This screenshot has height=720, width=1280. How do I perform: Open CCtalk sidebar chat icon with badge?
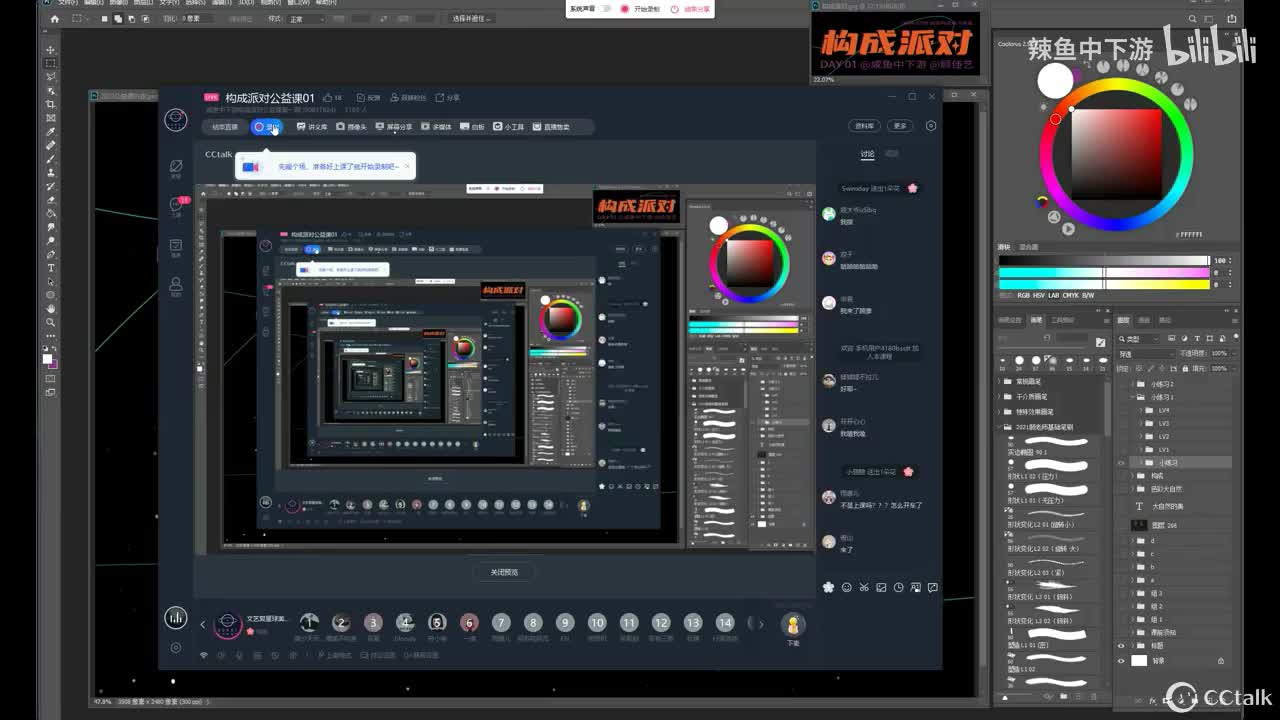coord(176,205)
